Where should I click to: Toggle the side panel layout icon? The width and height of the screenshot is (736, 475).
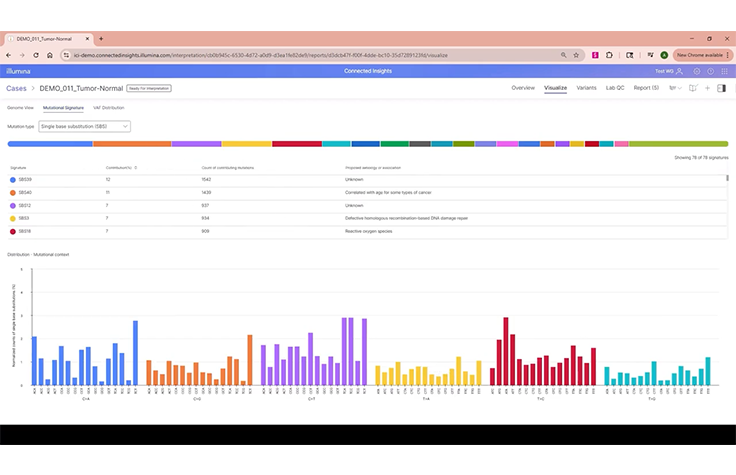point(722,88)
